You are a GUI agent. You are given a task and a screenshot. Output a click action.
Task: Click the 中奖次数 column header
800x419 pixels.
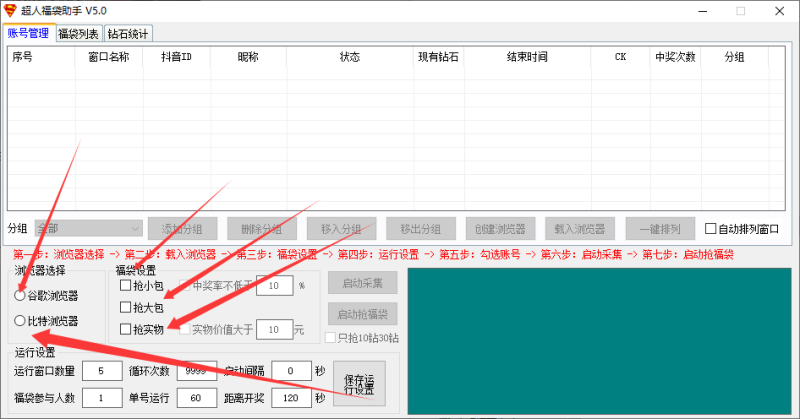[676, 57]
